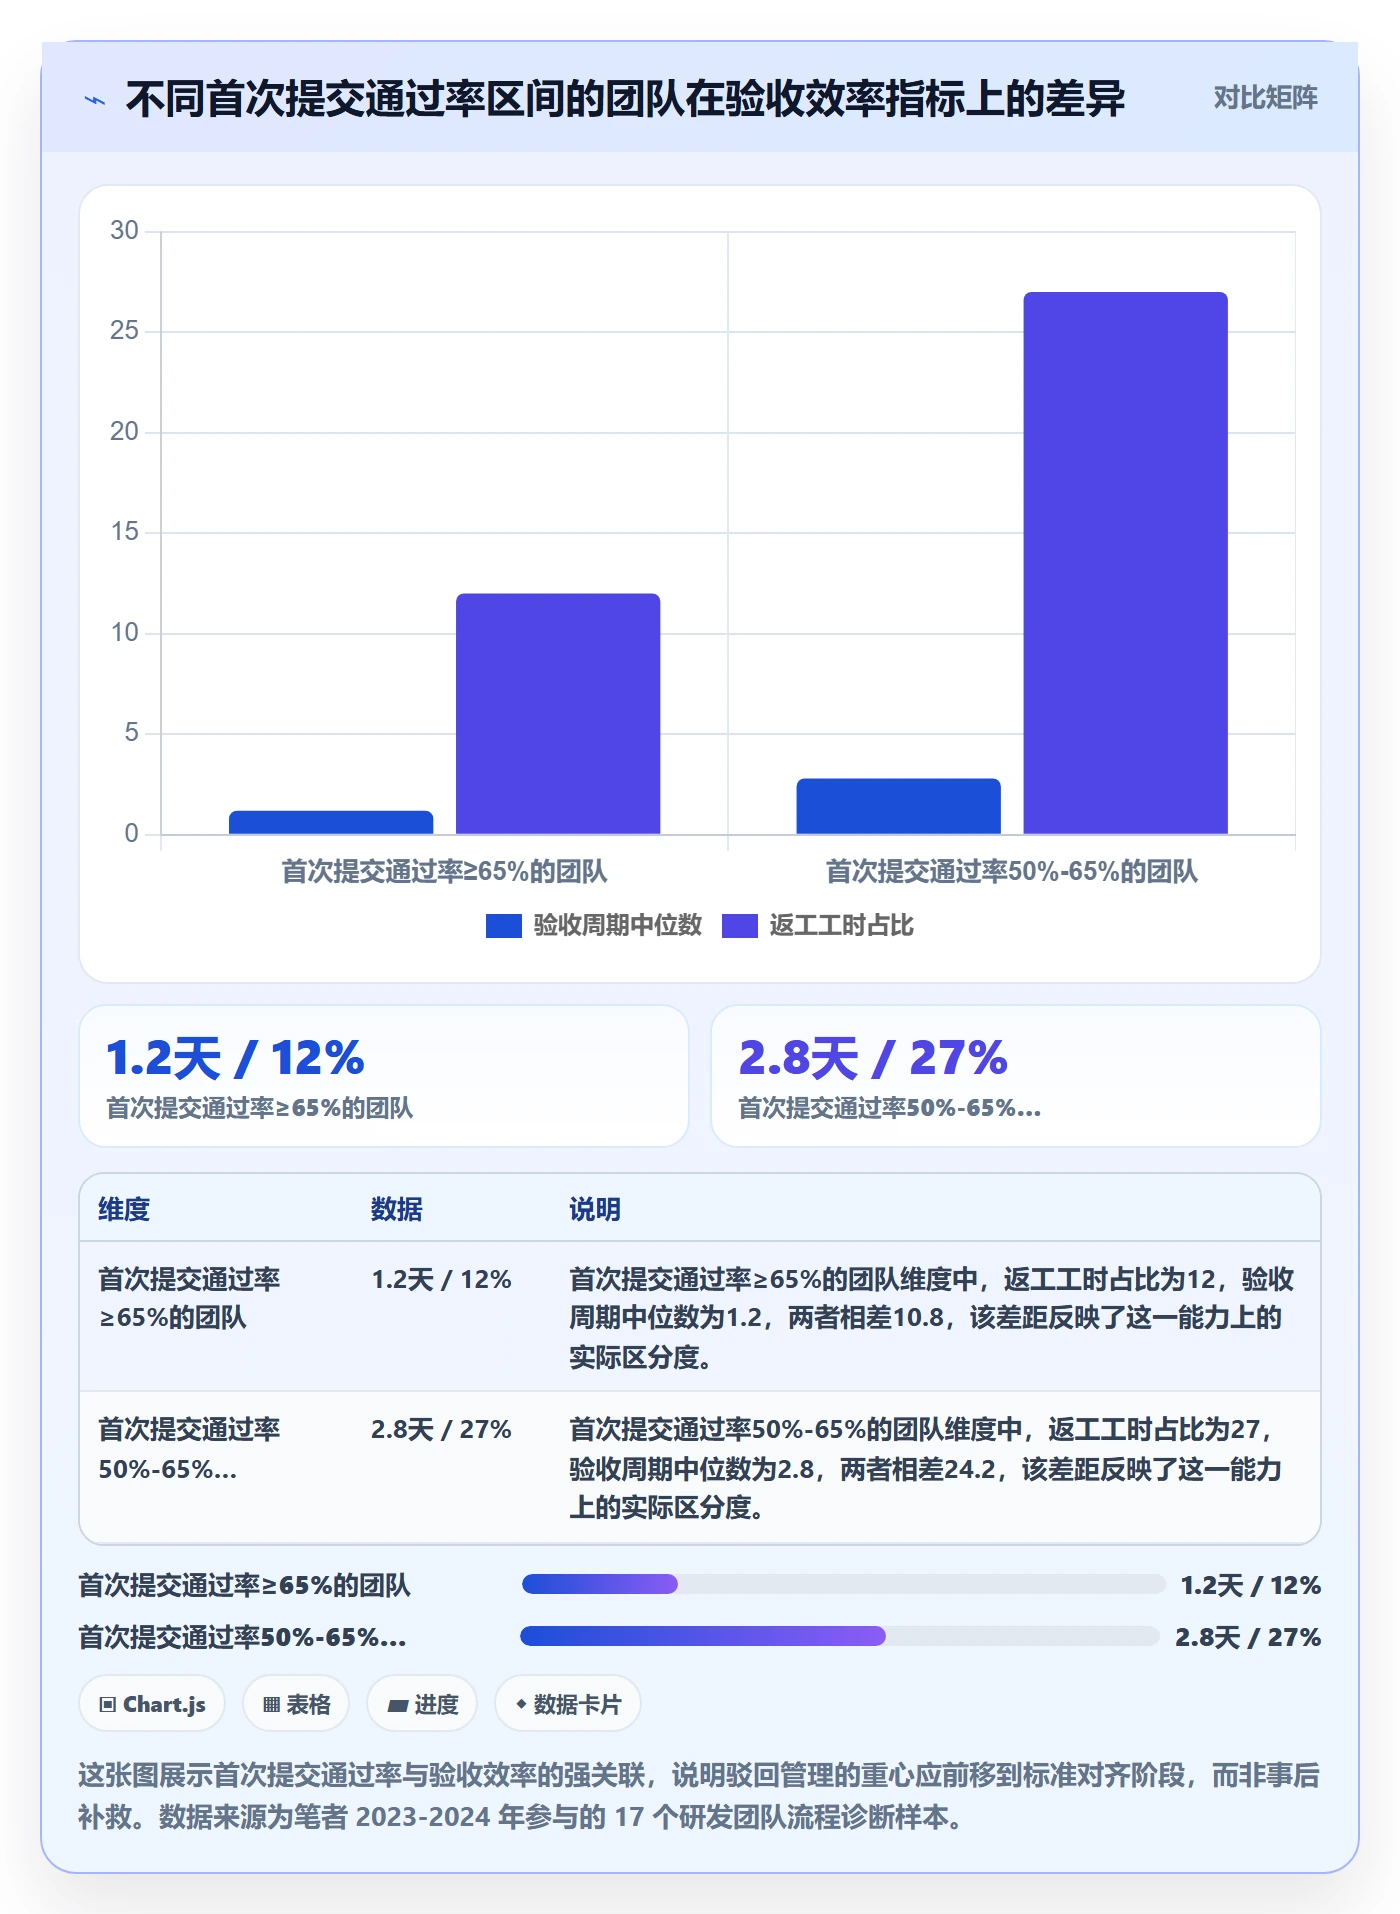Image resolution: width=1400 pixels, height=1914 pixels.
Task: Click the 27 bar for 50%-65% teams
Action: point(1125,563)
